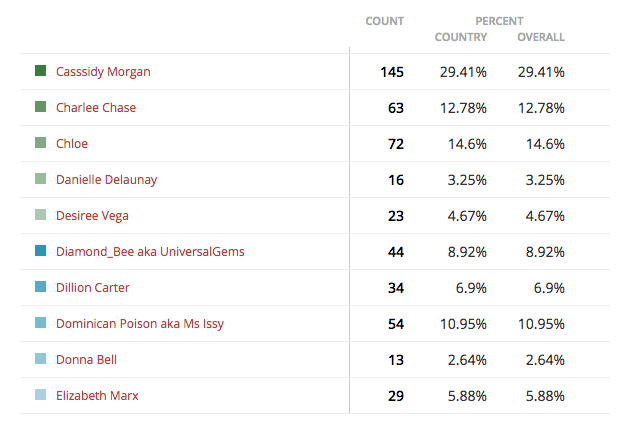Open the Charlee Chase link
This screenshot has height=426, width=627.
[96, 108]
